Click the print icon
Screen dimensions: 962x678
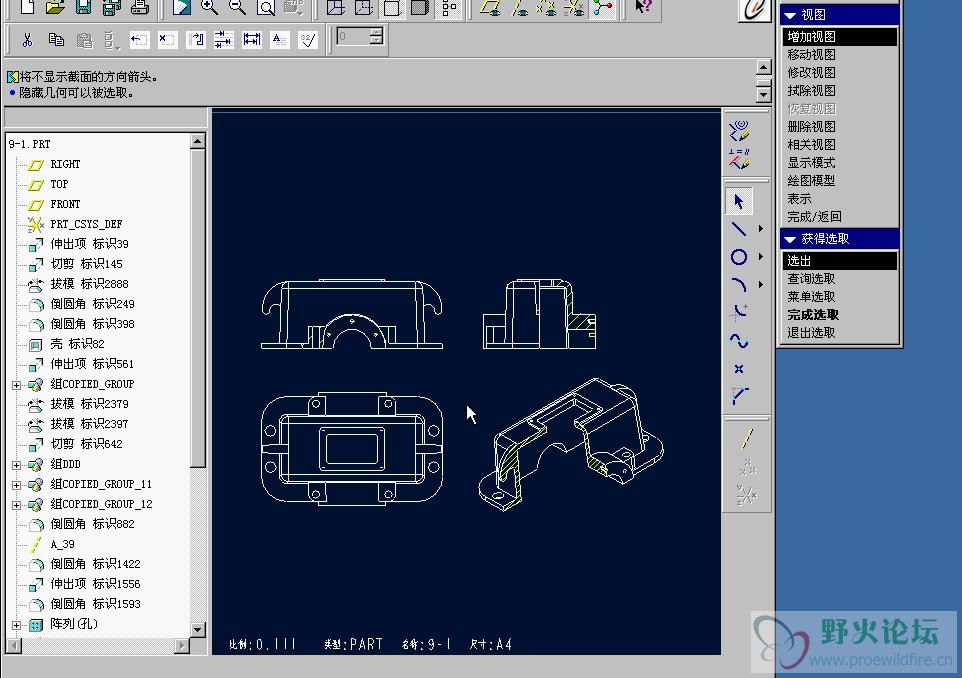[140, 7]
